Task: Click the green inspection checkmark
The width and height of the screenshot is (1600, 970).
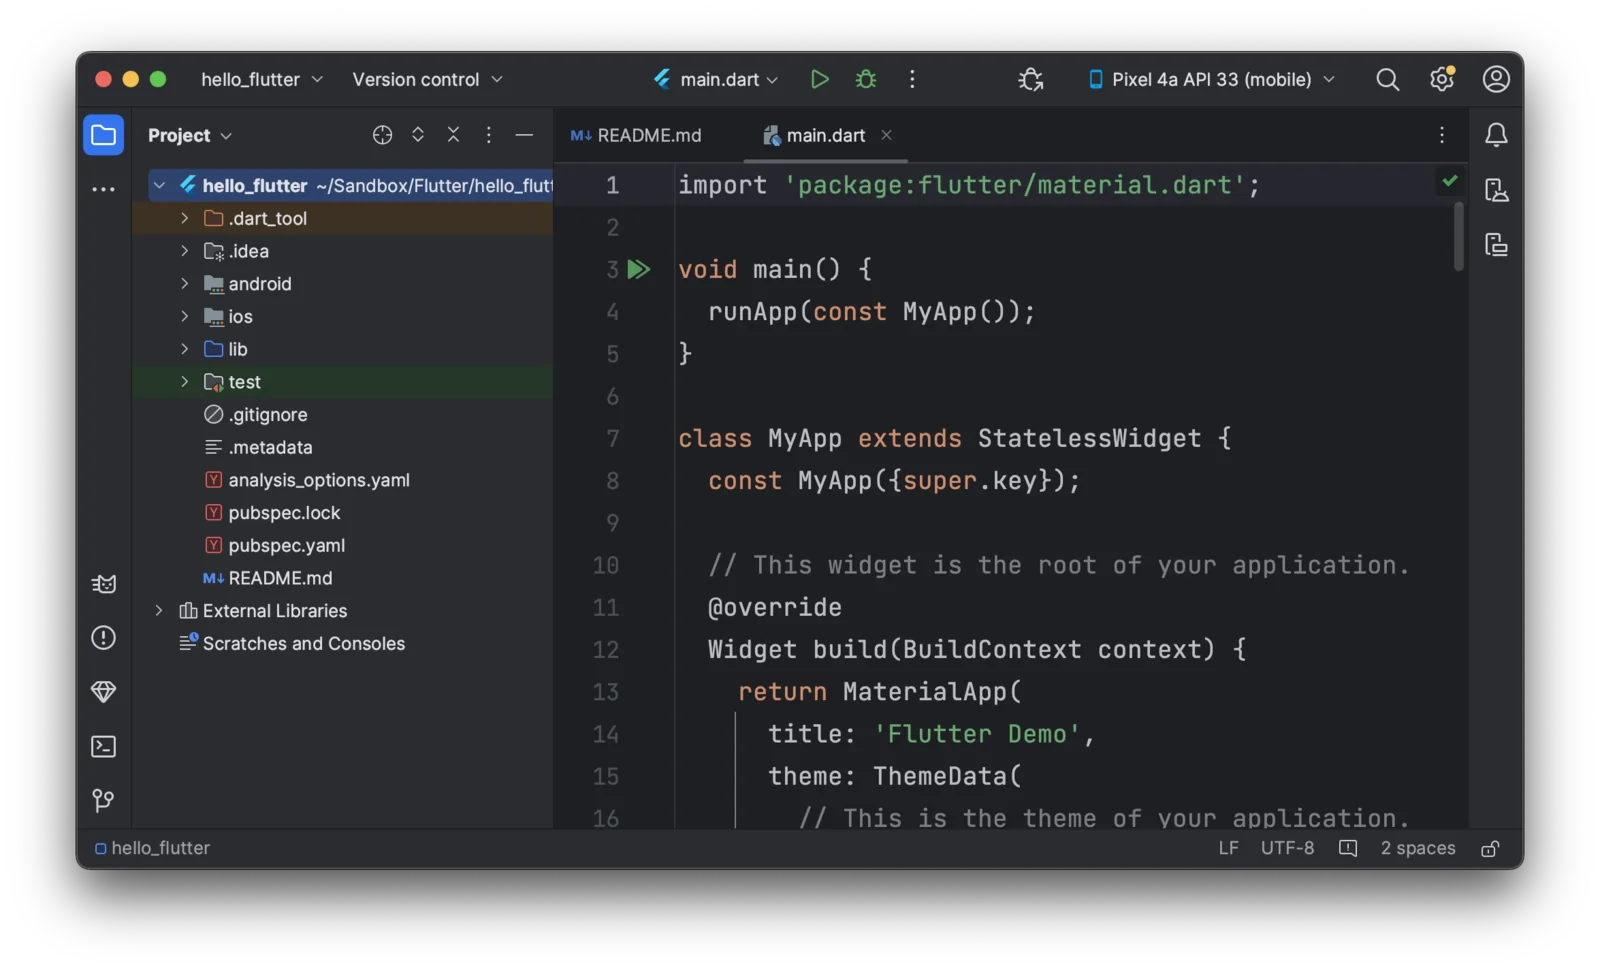Action: pyautogui.click(x=1450, y=181)
